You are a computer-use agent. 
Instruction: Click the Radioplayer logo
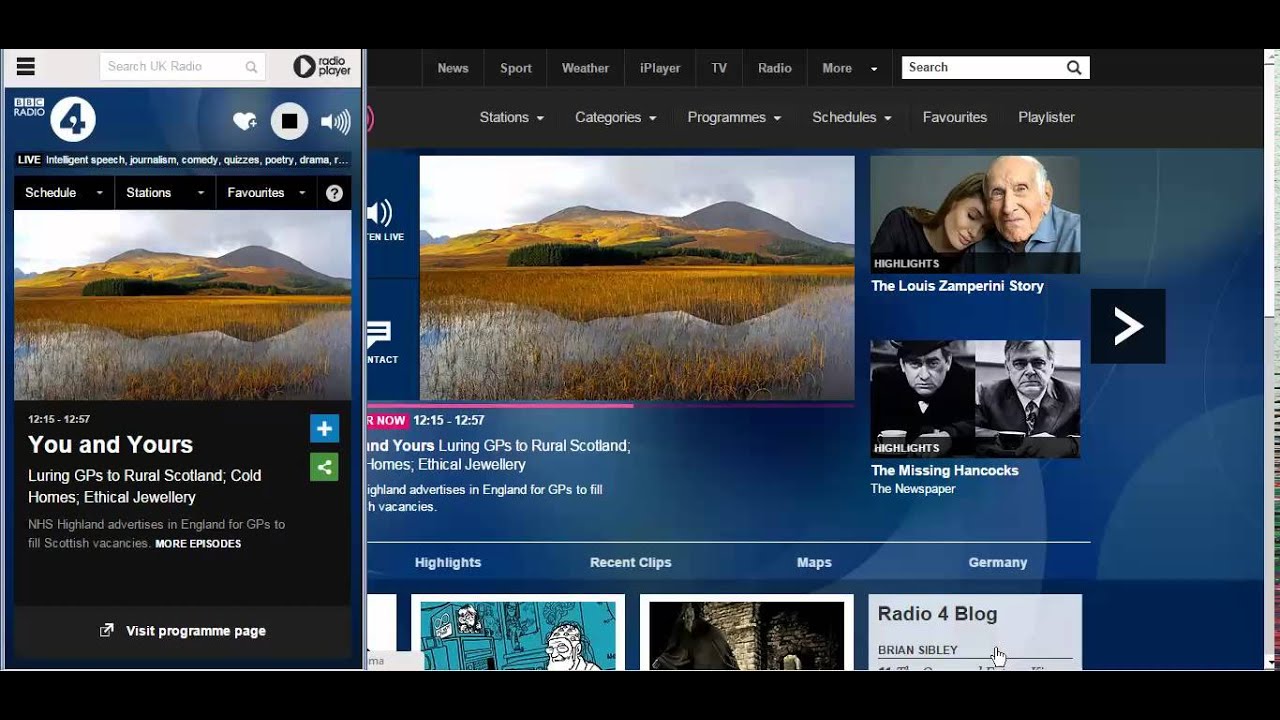pyautogui.click(x=322, y=67)
